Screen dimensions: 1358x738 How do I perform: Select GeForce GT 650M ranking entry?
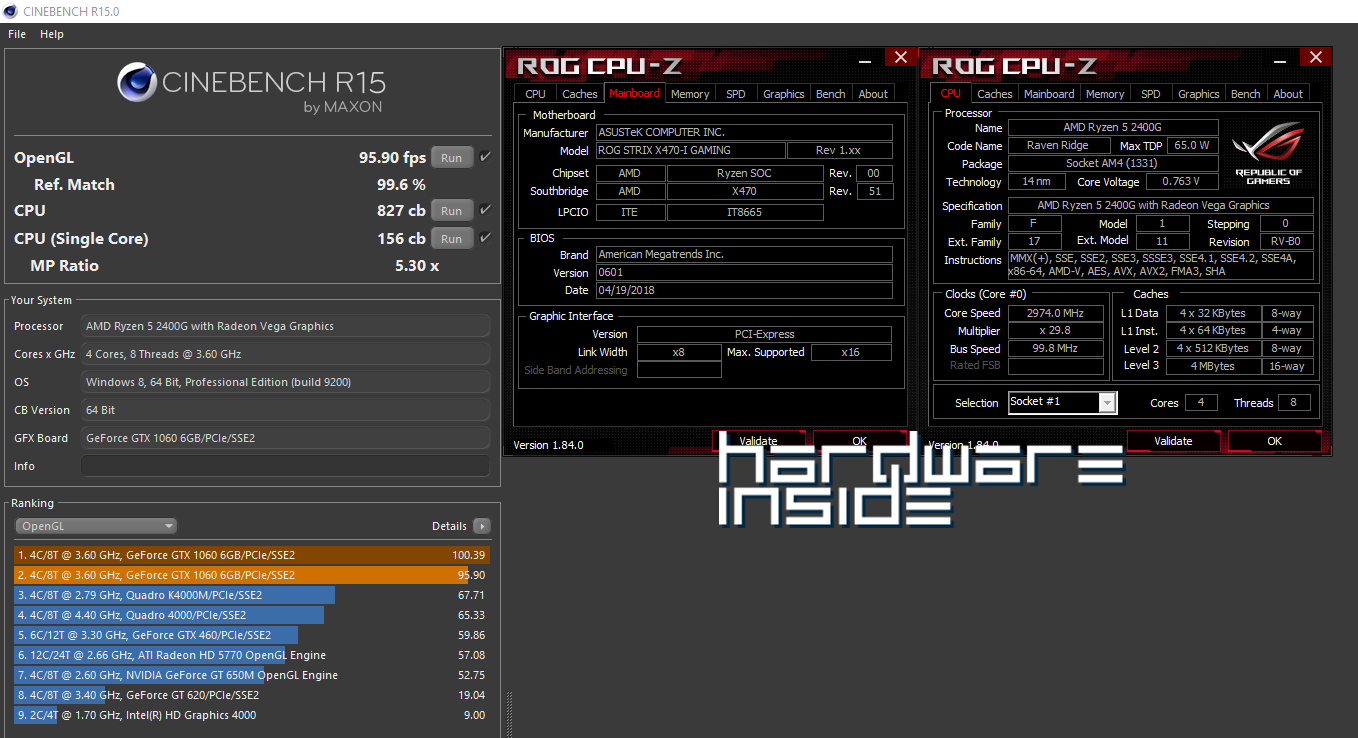point(252,675)
